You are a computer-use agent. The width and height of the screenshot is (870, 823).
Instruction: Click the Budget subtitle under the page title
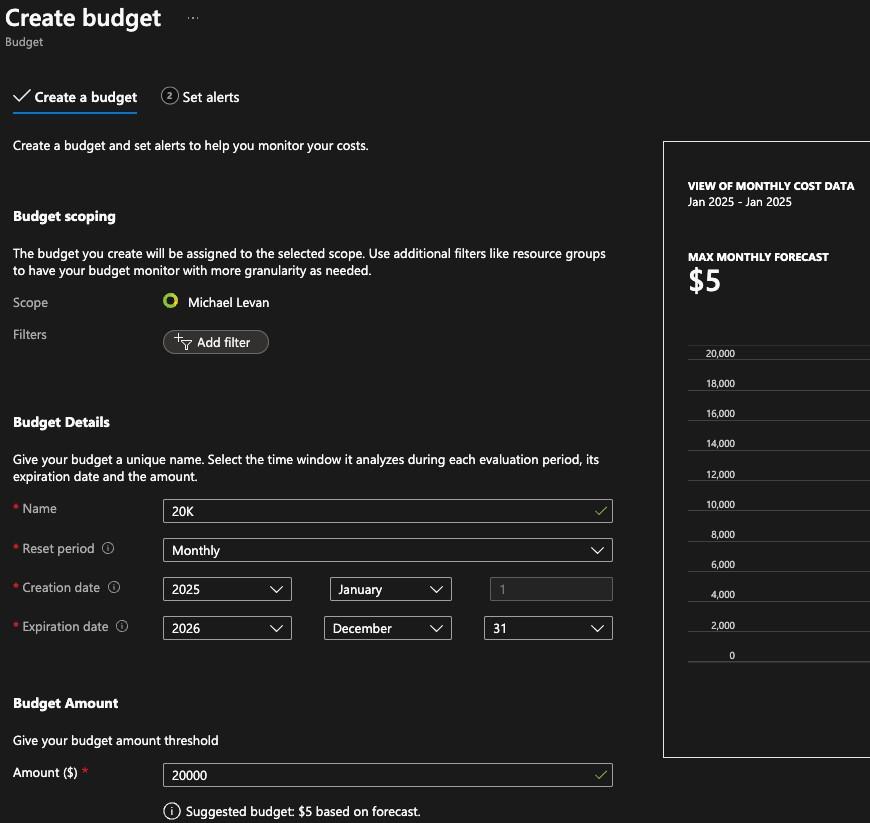24,42
